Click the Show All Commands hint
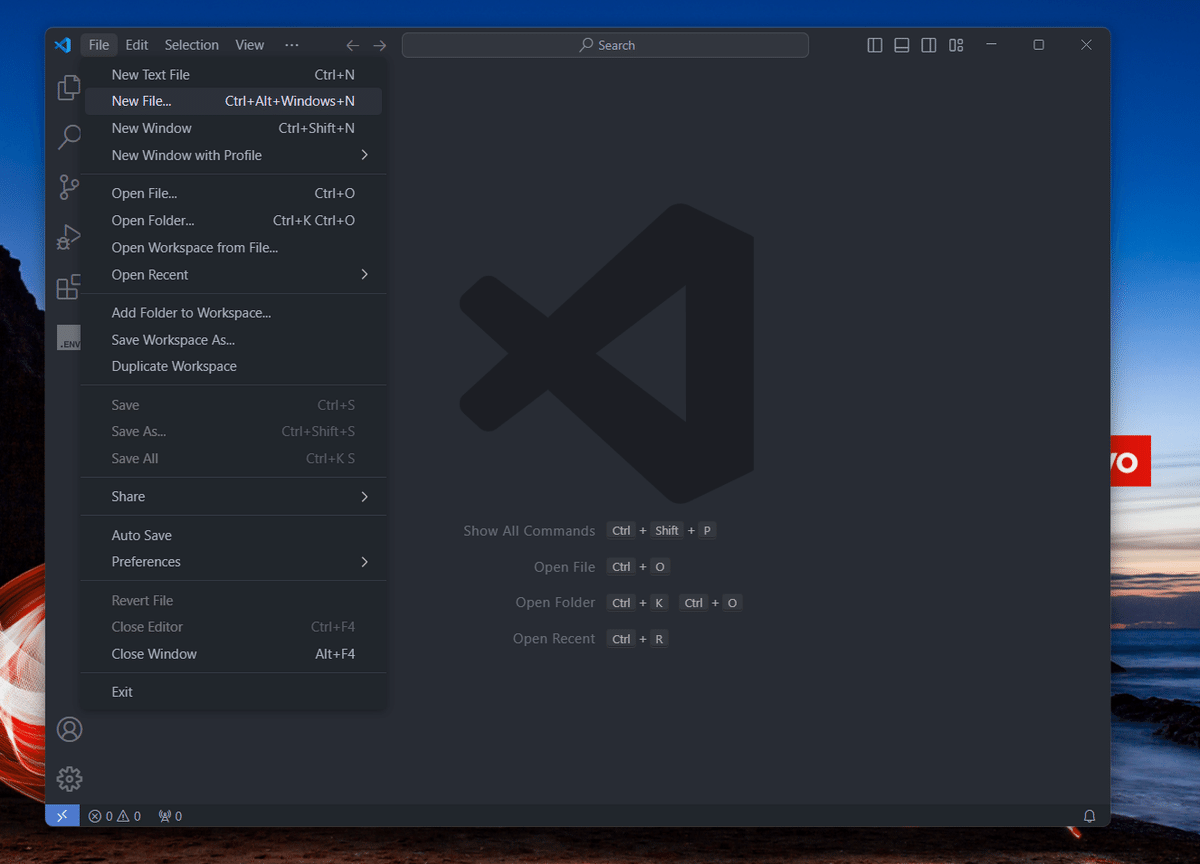The height and width of the screenshot is (864, 1200). click(x=529, y=531)
